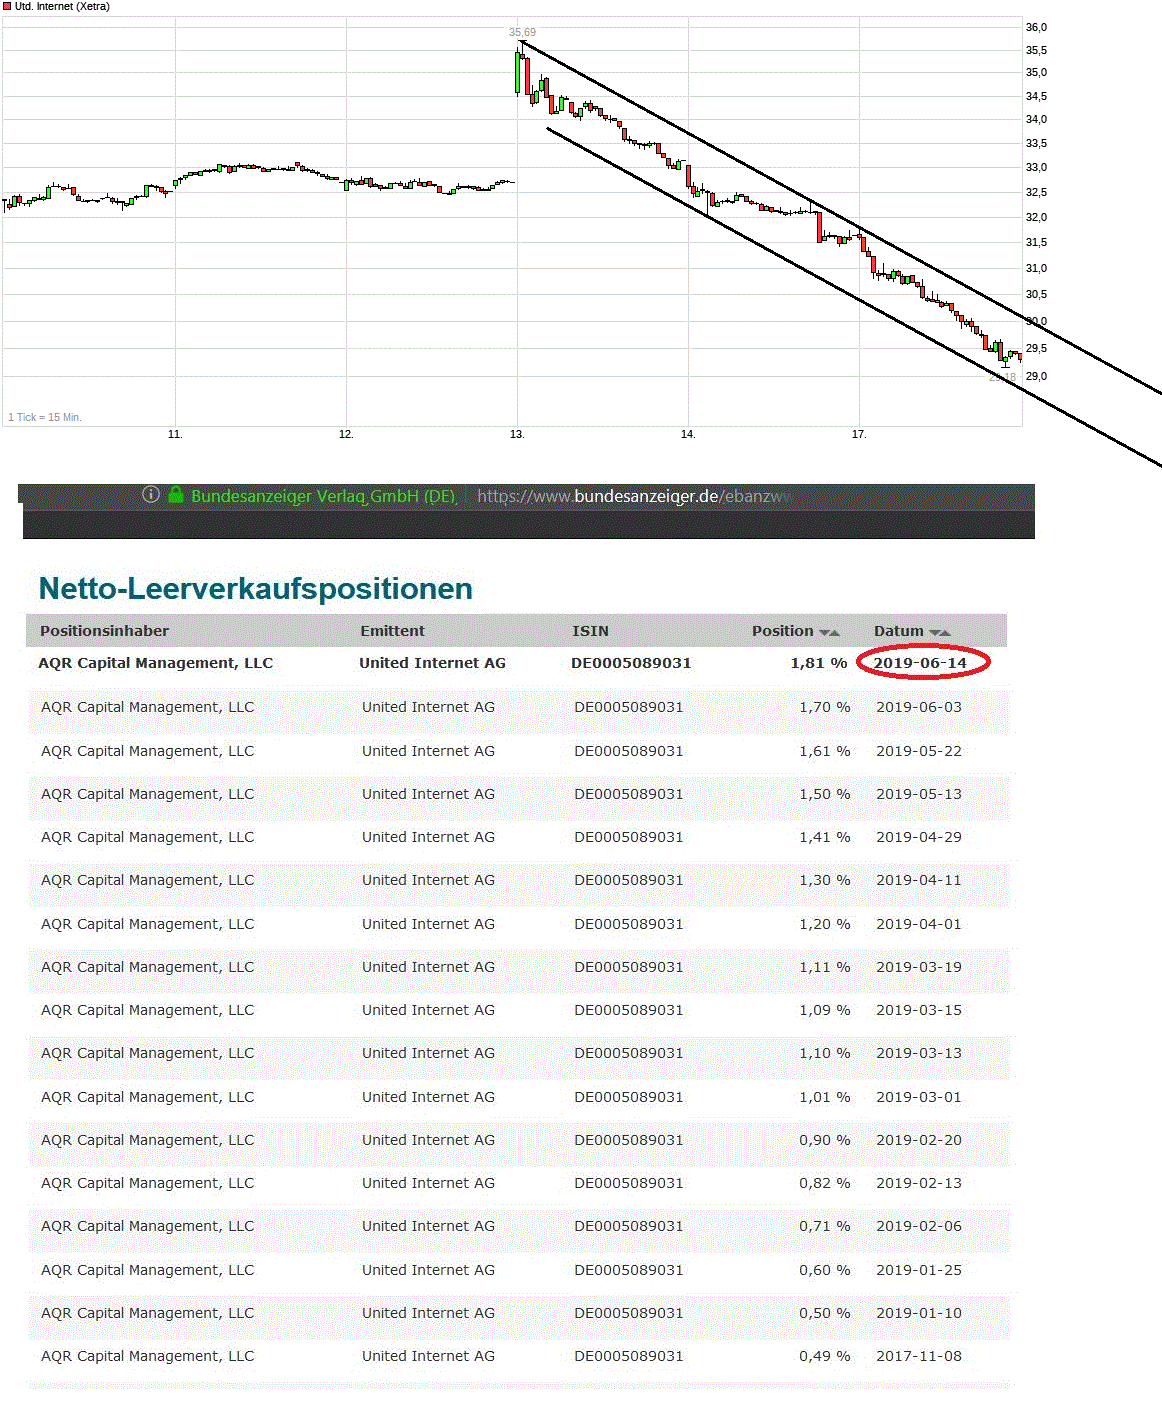The height and width of the screenshot is (1410, 1162).
Task: Click the Positionsinhaber column header
Action: point(104,631)
